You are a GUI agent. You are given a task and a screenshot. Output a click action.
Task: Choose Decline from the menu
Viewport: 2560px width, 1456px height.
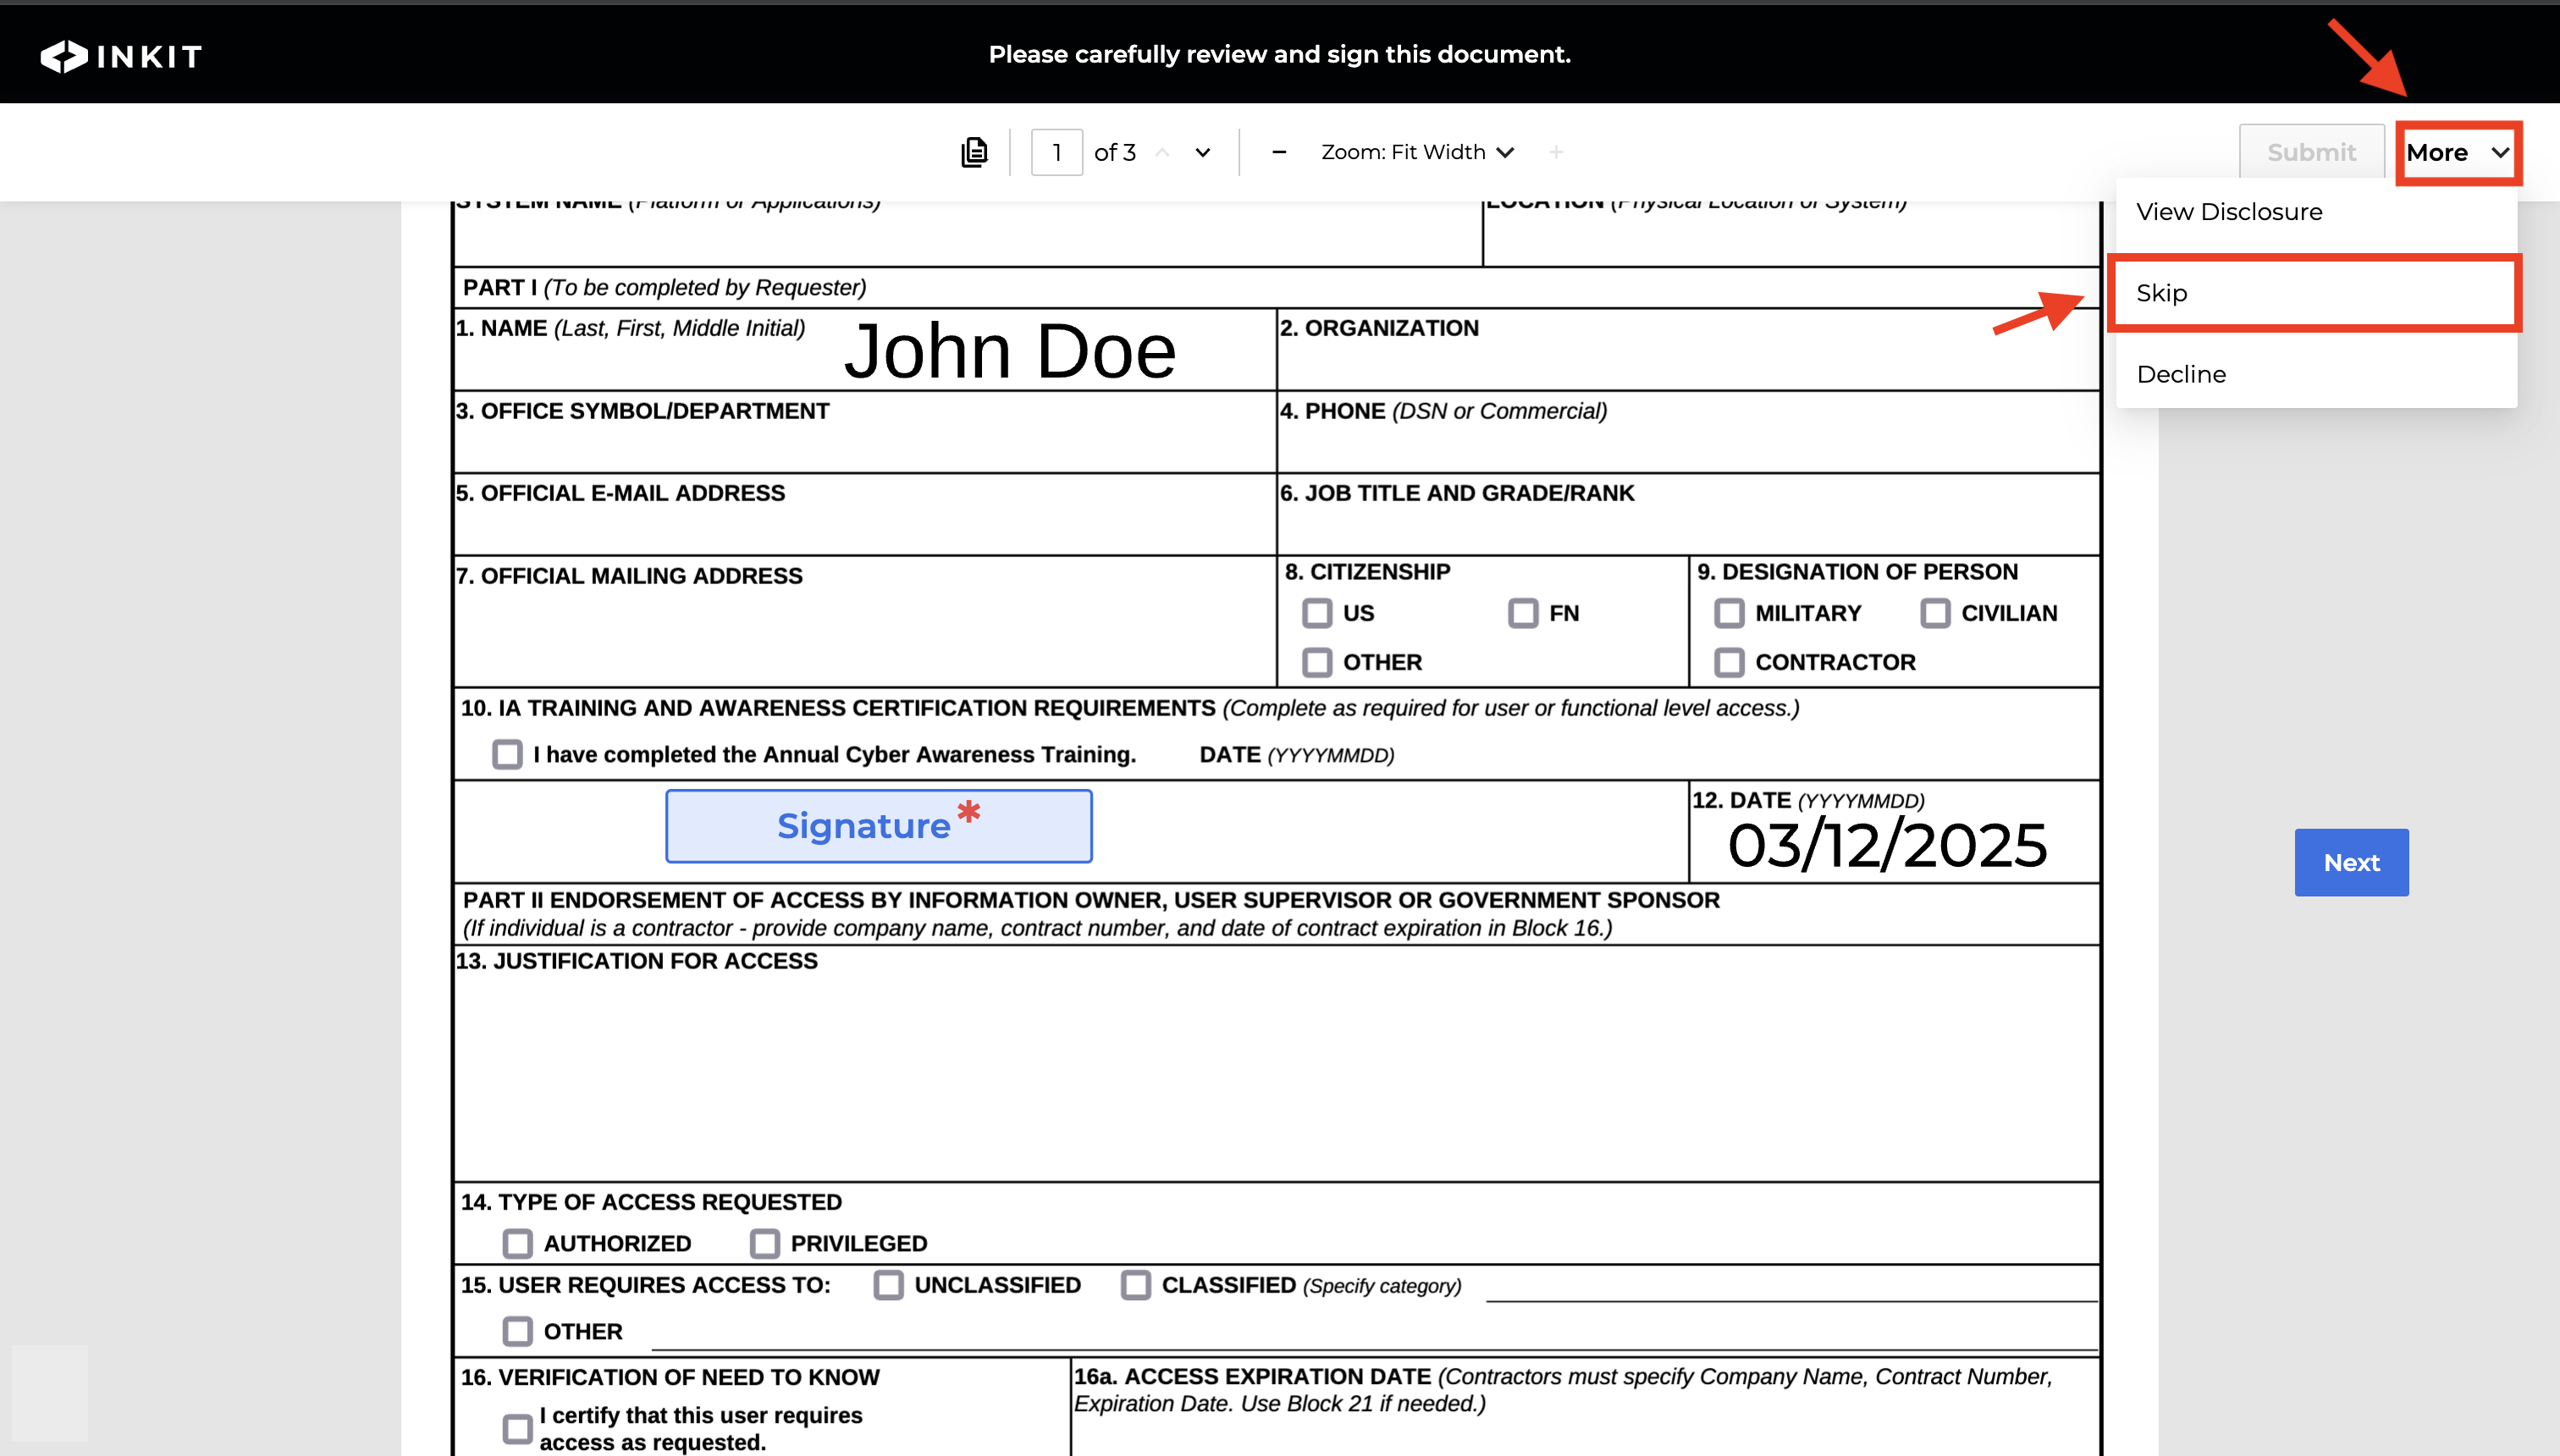pos(2181,374)
